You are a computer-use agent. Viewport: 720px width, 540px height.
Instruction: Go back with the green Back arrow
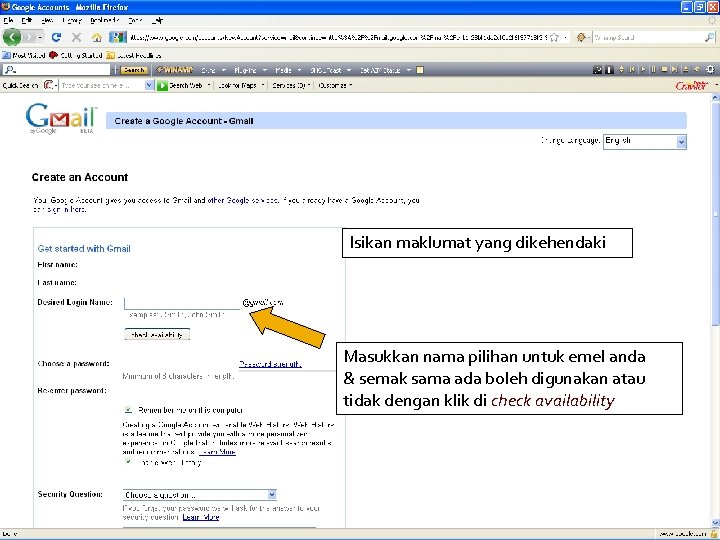12,37
